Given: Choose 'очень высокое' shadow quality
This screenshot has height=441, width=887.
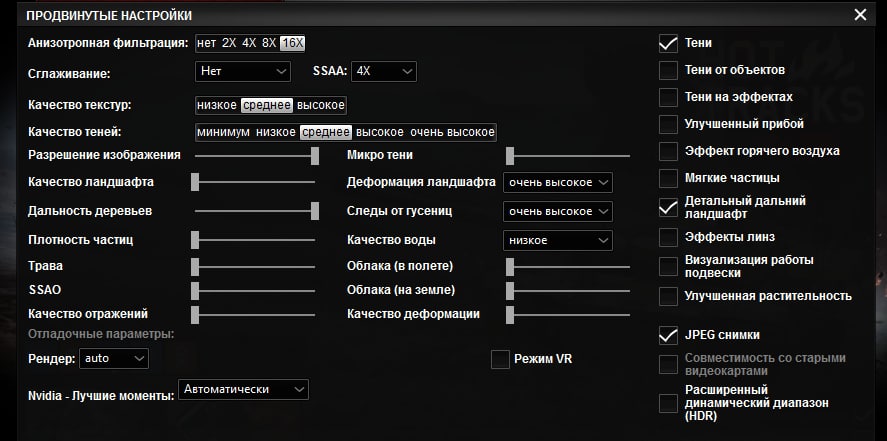Looking at the screenshot, I should click(x=452, y=132).
